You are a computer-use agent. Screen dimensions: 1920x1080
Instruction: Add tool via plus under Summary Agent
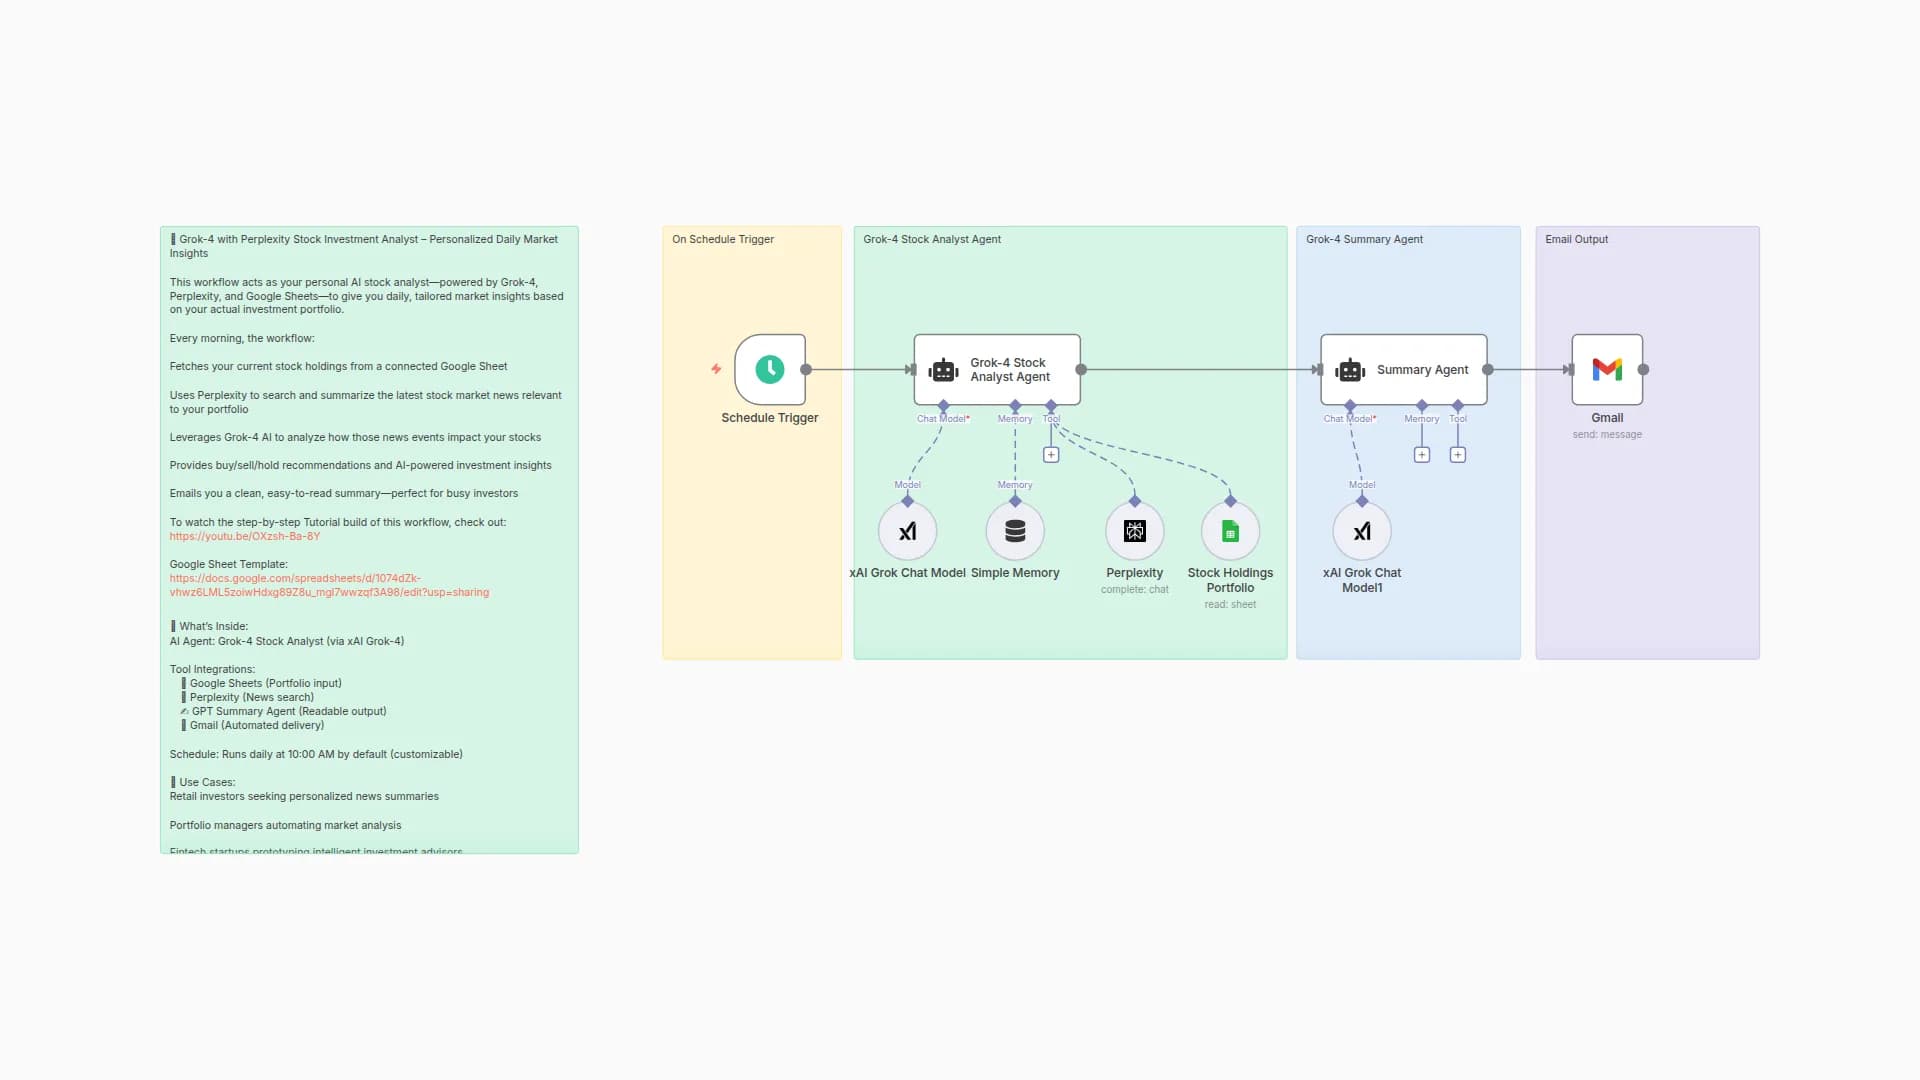1457,455
